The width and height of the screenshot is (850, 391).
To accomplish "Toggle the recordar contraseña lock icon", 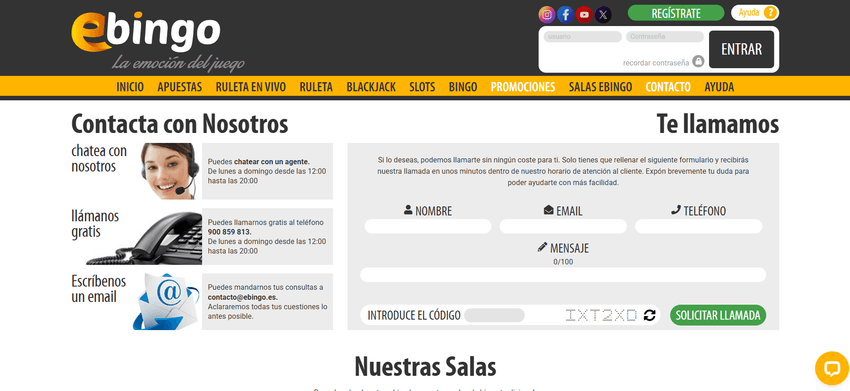I will click(698, 61).
